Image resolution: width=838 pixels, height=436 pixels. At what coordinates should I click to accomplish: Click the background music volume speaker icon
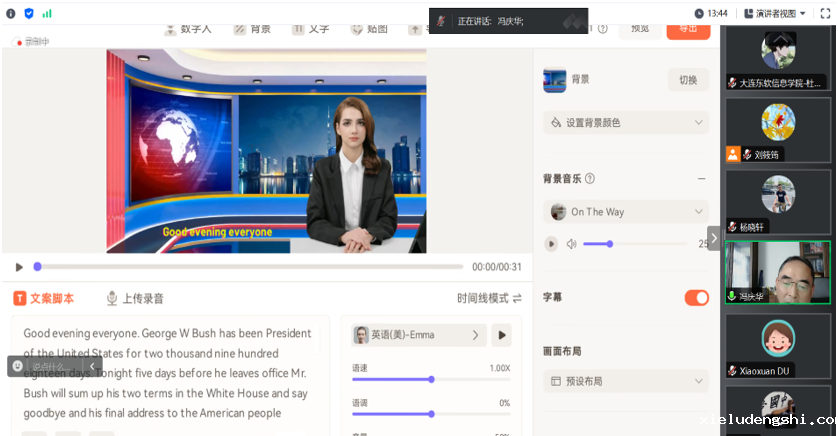coord(572,244)
